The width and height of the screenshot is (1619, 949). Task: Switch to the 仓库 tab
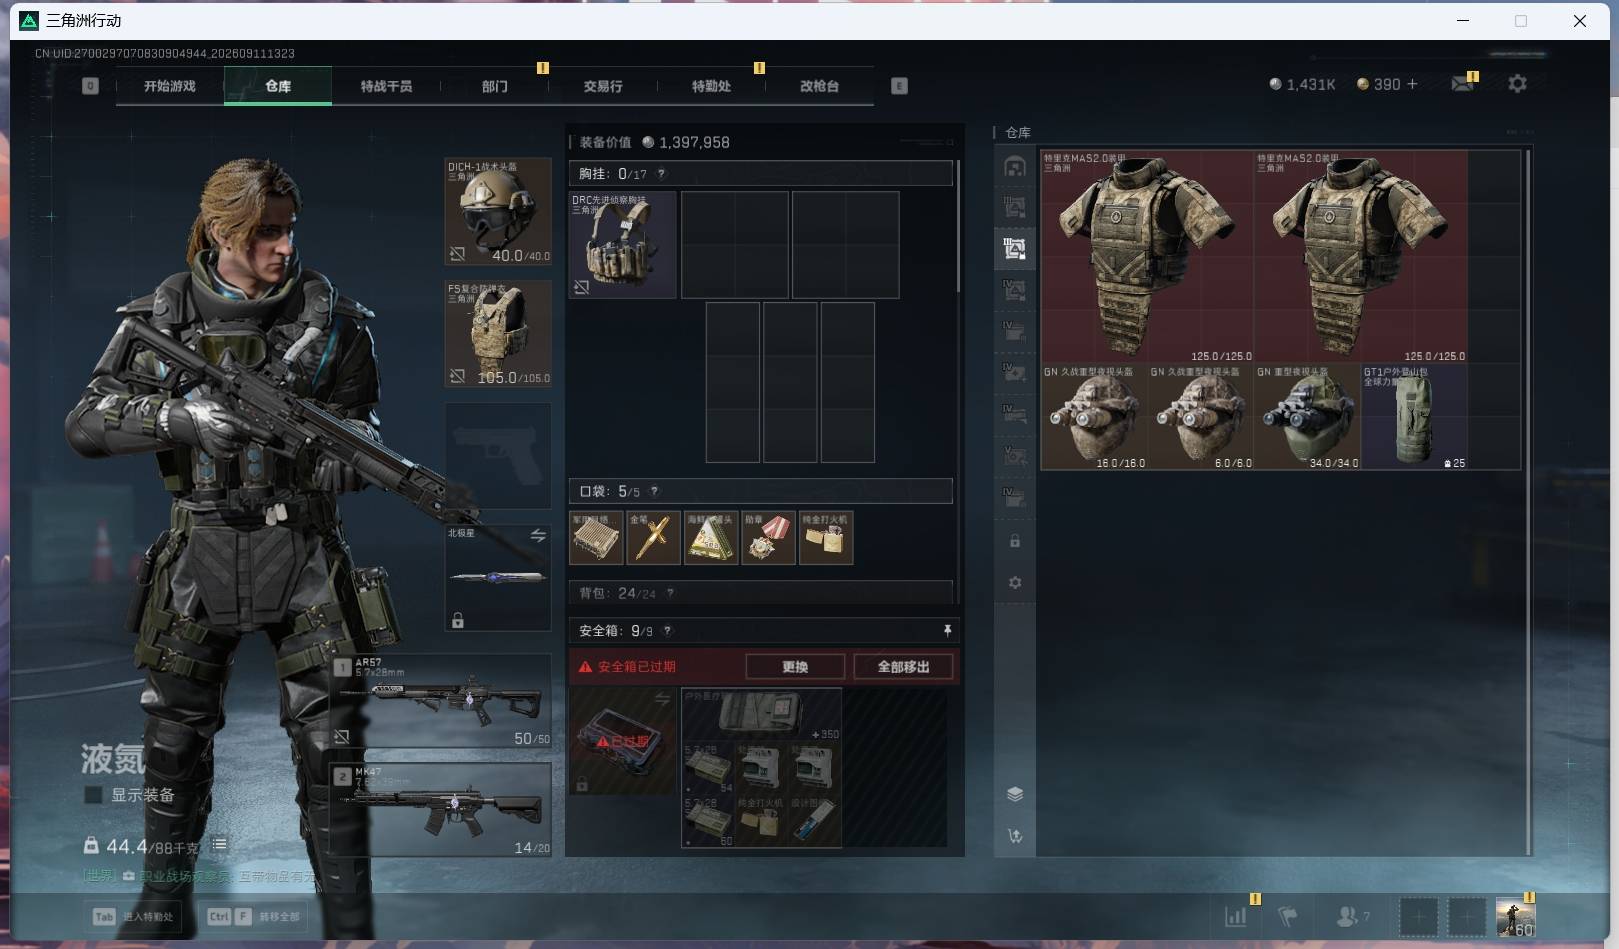pyautogui.click(x=278, y=86)
